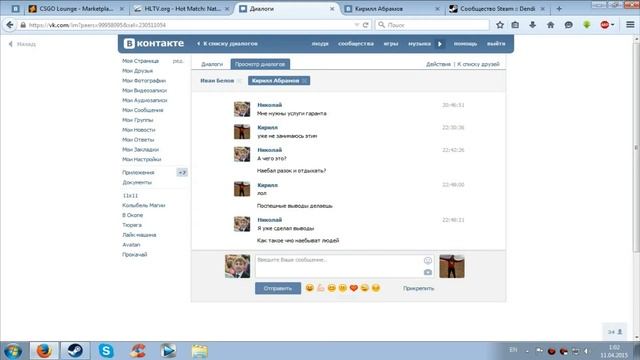Viewport: 640px width, 360px height.
Task: Open помощь in the VK header
Action: tap(465, 44)
